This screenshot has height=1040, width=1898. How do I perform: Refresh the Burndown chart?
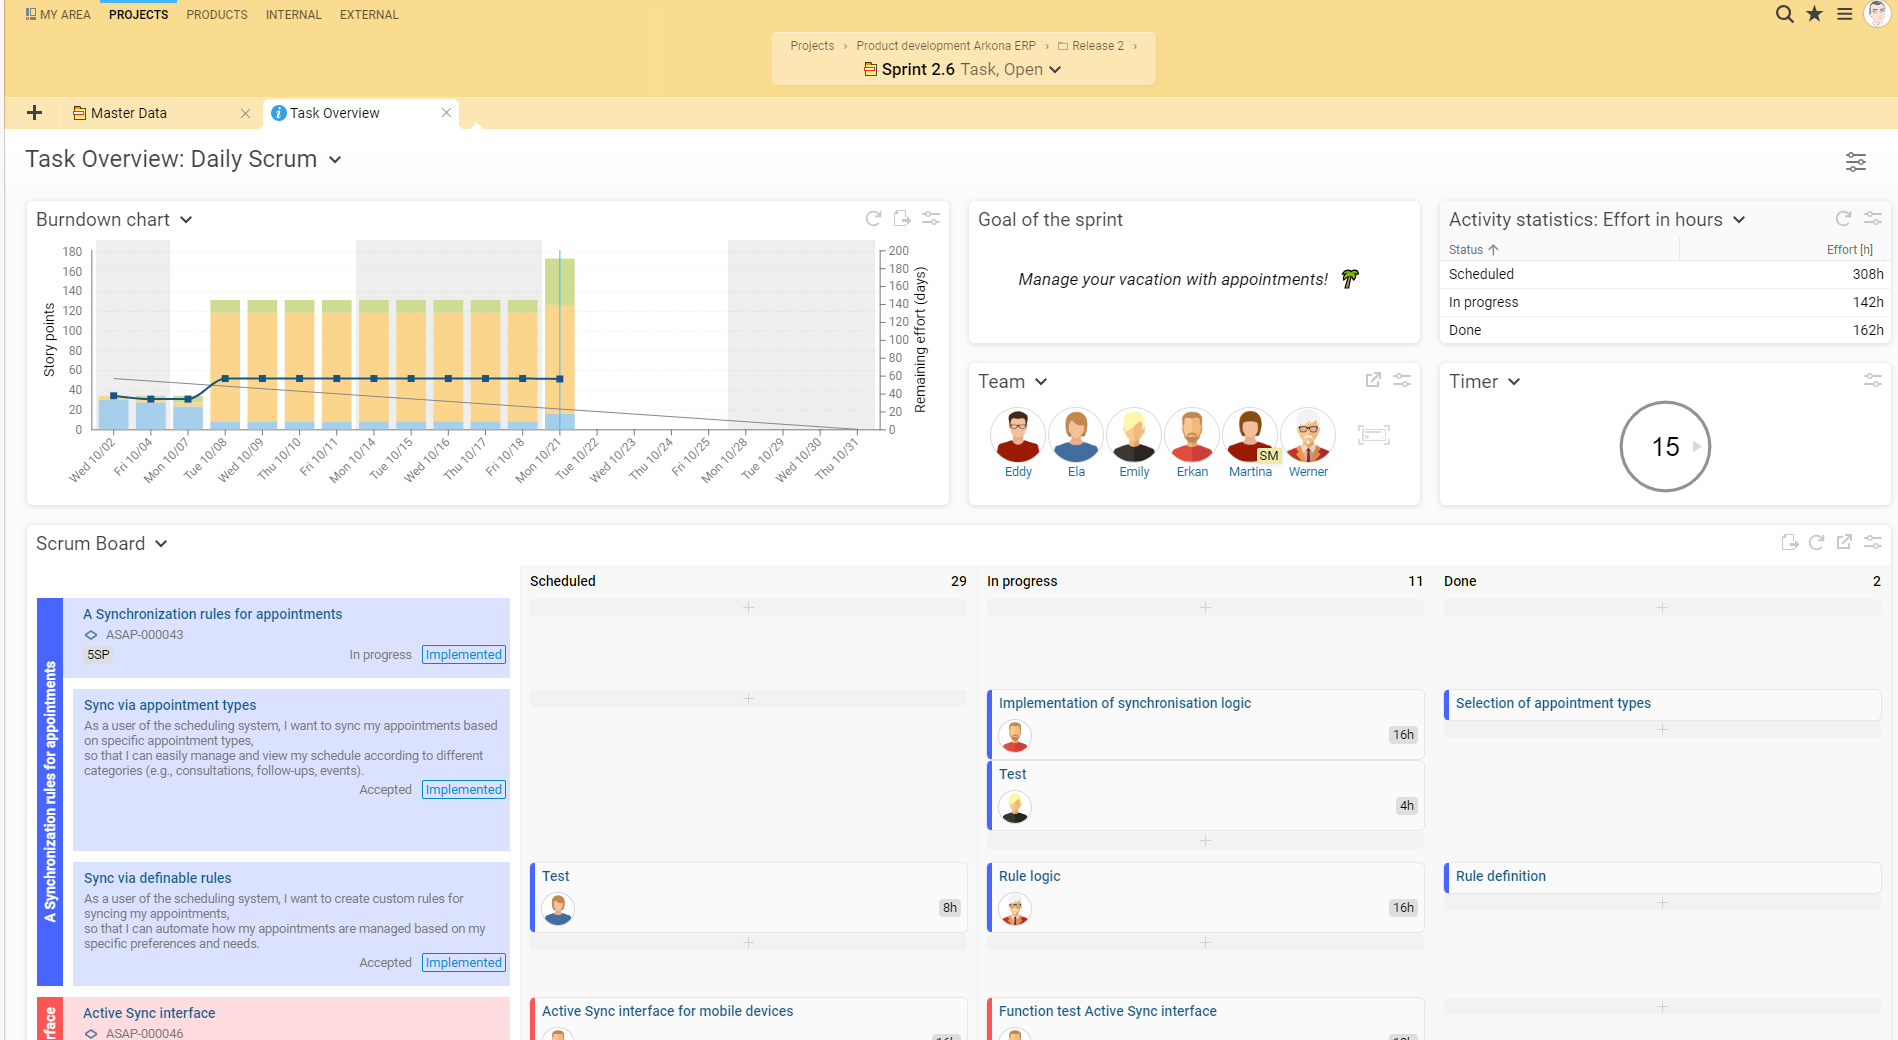click(873, 219)
